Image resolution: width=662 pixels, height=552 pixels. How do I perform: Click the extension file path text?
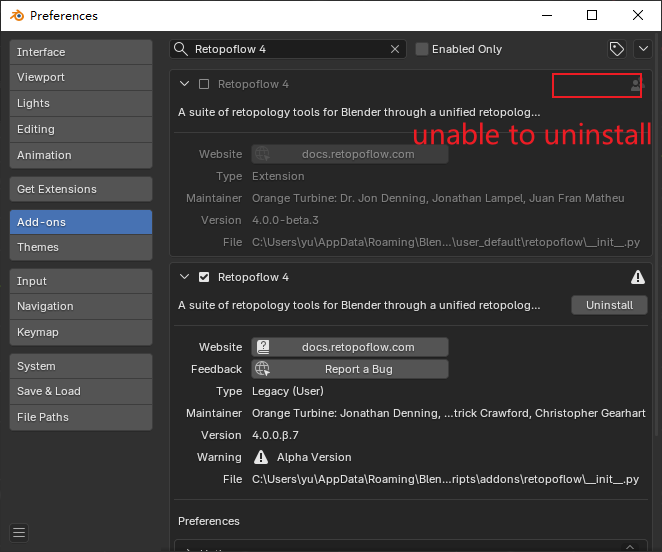pos(446,242)
